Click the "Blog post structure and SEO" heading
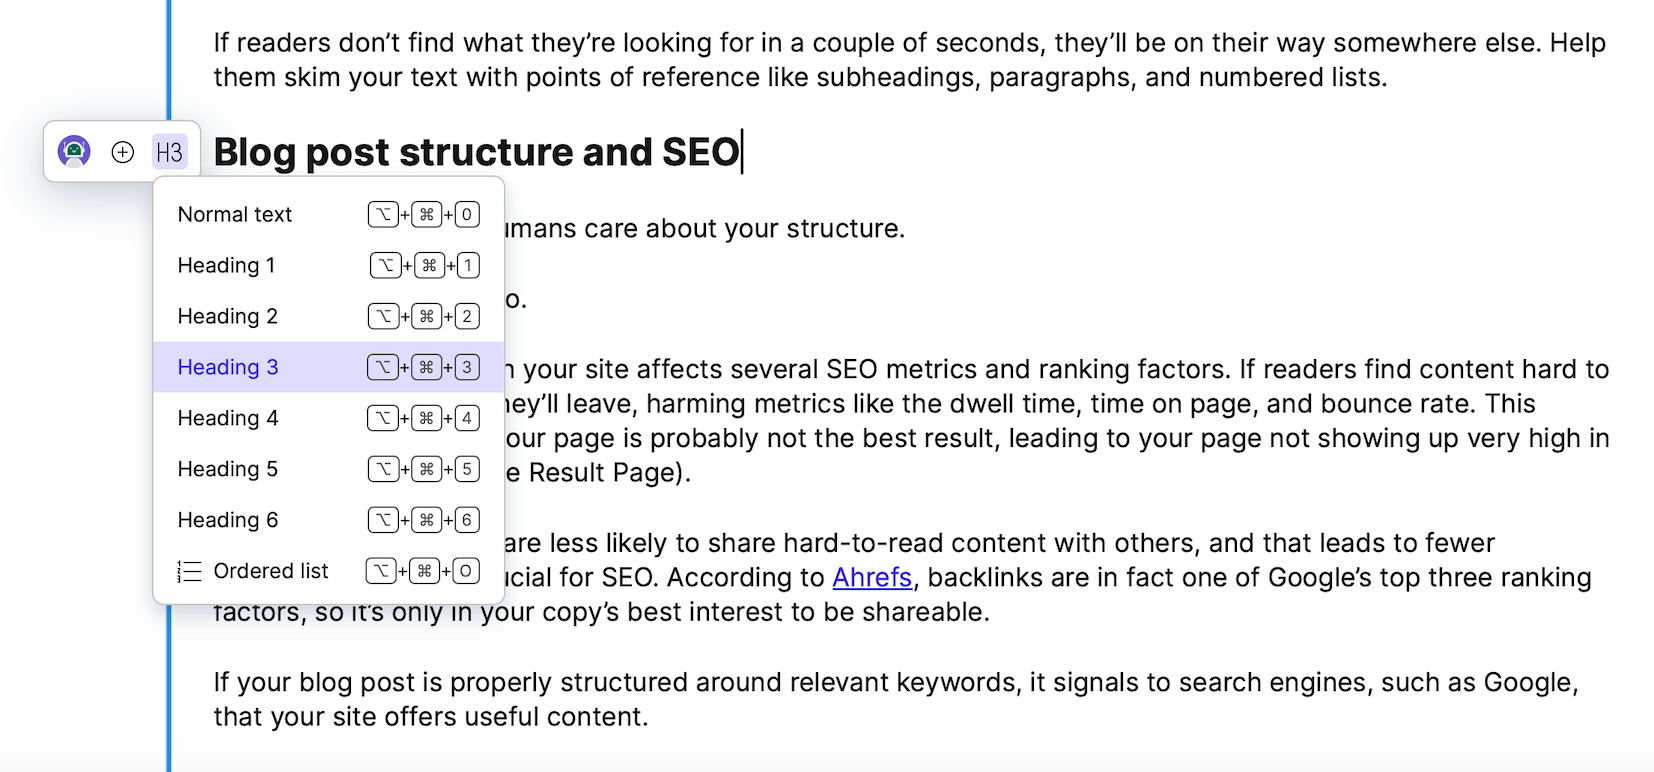Screen dimensions: 1654x772 pyautogui.click(x=476, y=152)
